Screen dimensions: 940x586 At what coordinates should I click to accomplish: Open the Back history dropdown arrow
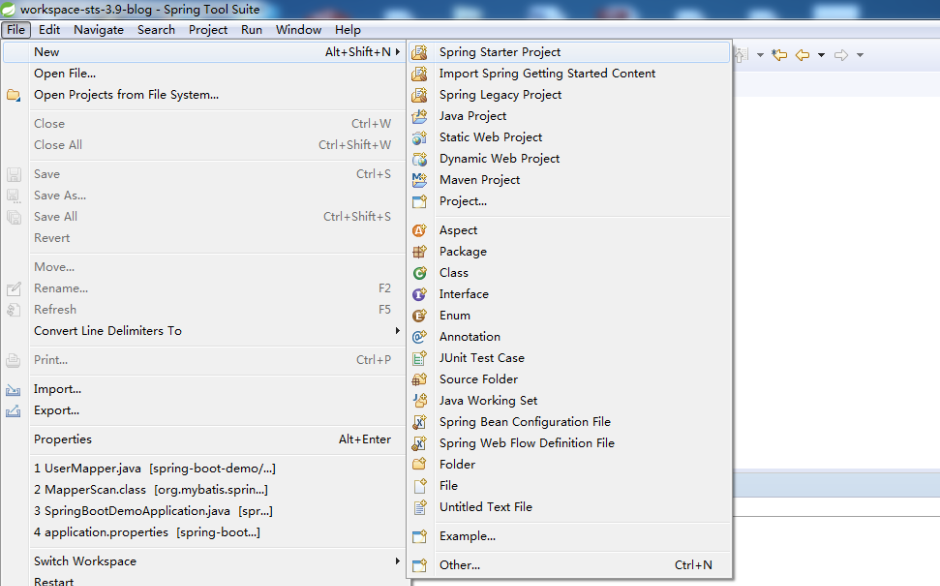821,55
